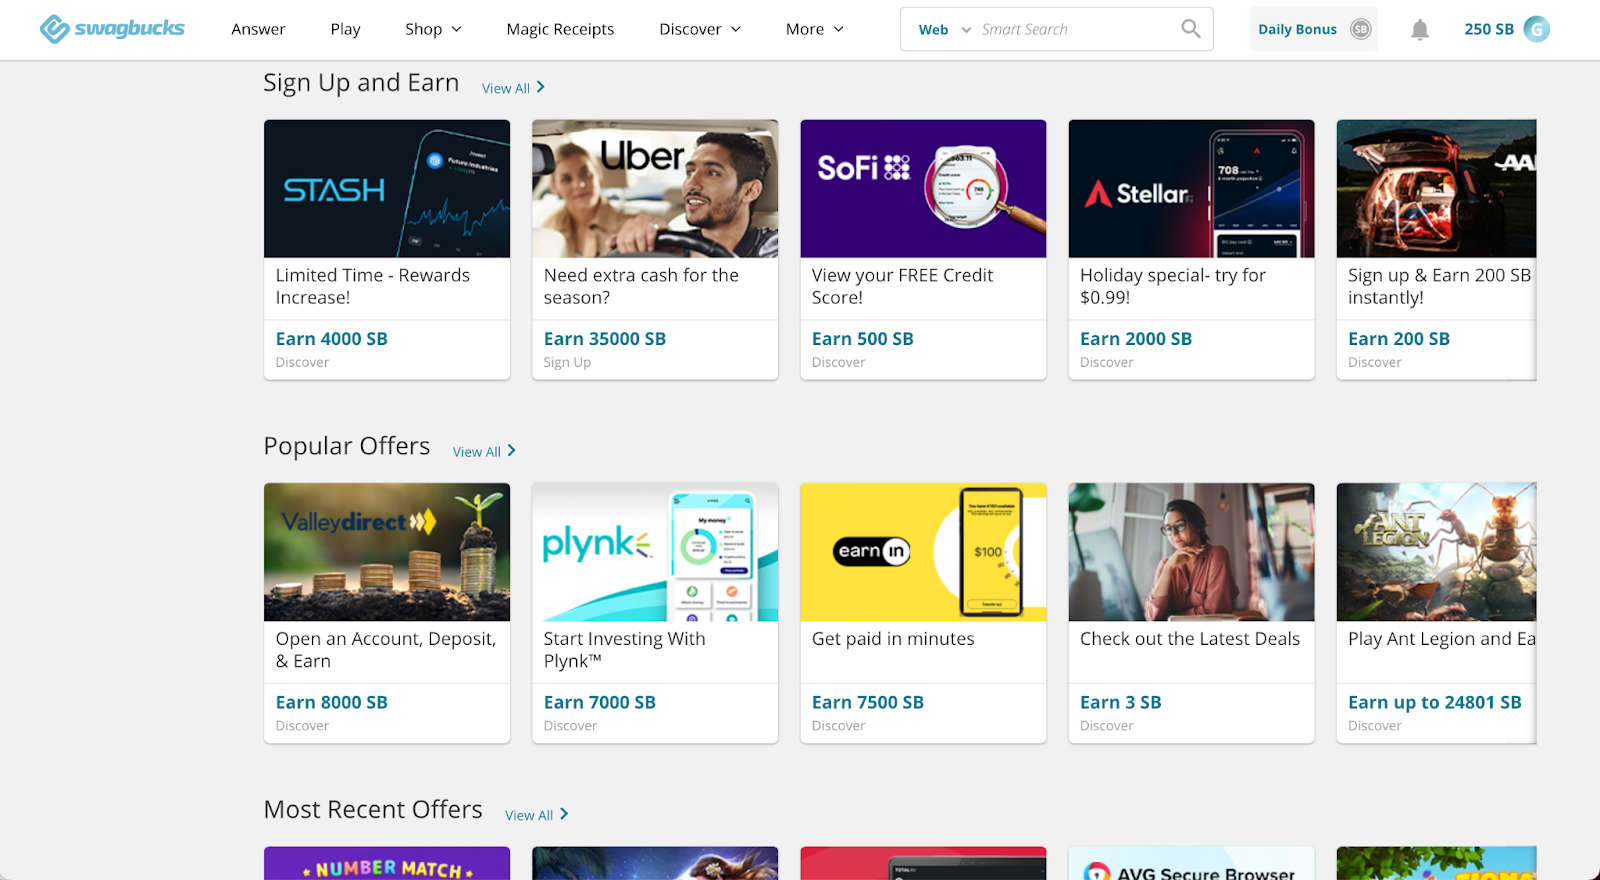Click 'Get paid in minutes' title
This screenshot has width=1600, height=880.
click(x=892, y=639)
